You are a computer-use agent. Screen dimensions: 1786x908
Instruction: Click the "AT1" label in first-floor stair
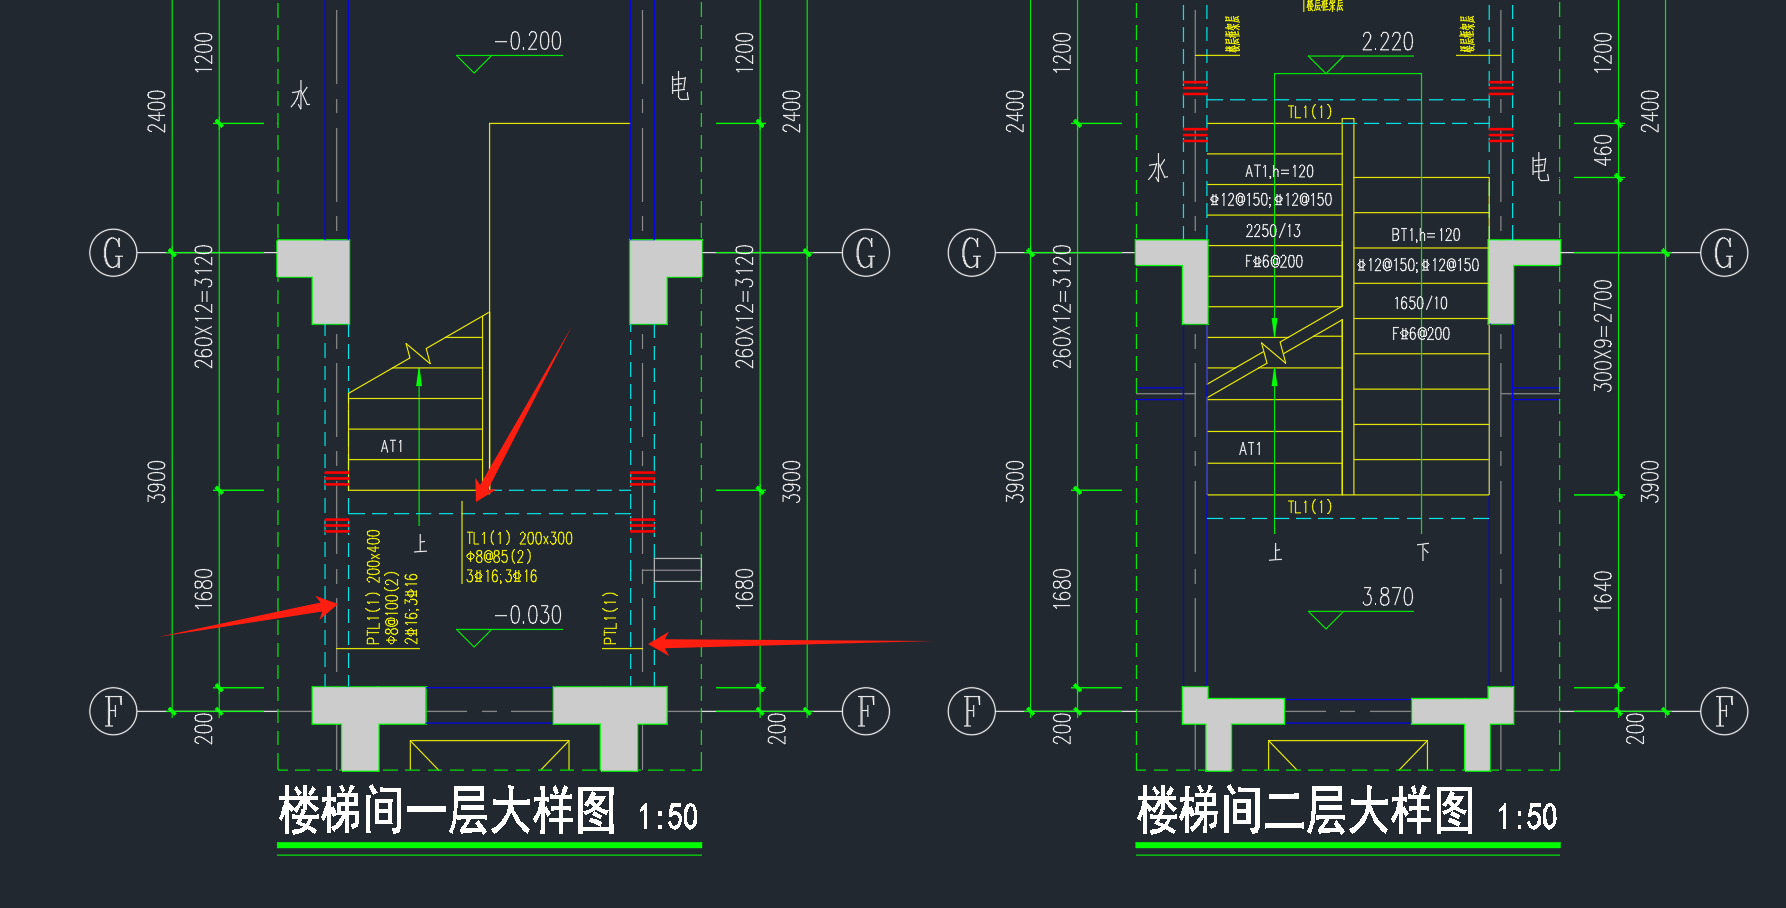391,447
